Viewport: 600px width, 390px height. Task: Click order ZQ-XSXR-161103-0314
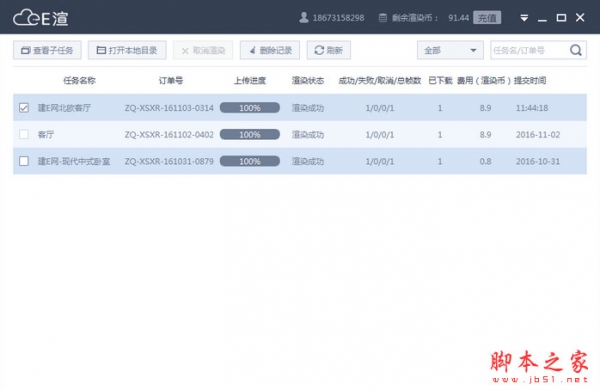pyautogui.click(x=169, y=108)
